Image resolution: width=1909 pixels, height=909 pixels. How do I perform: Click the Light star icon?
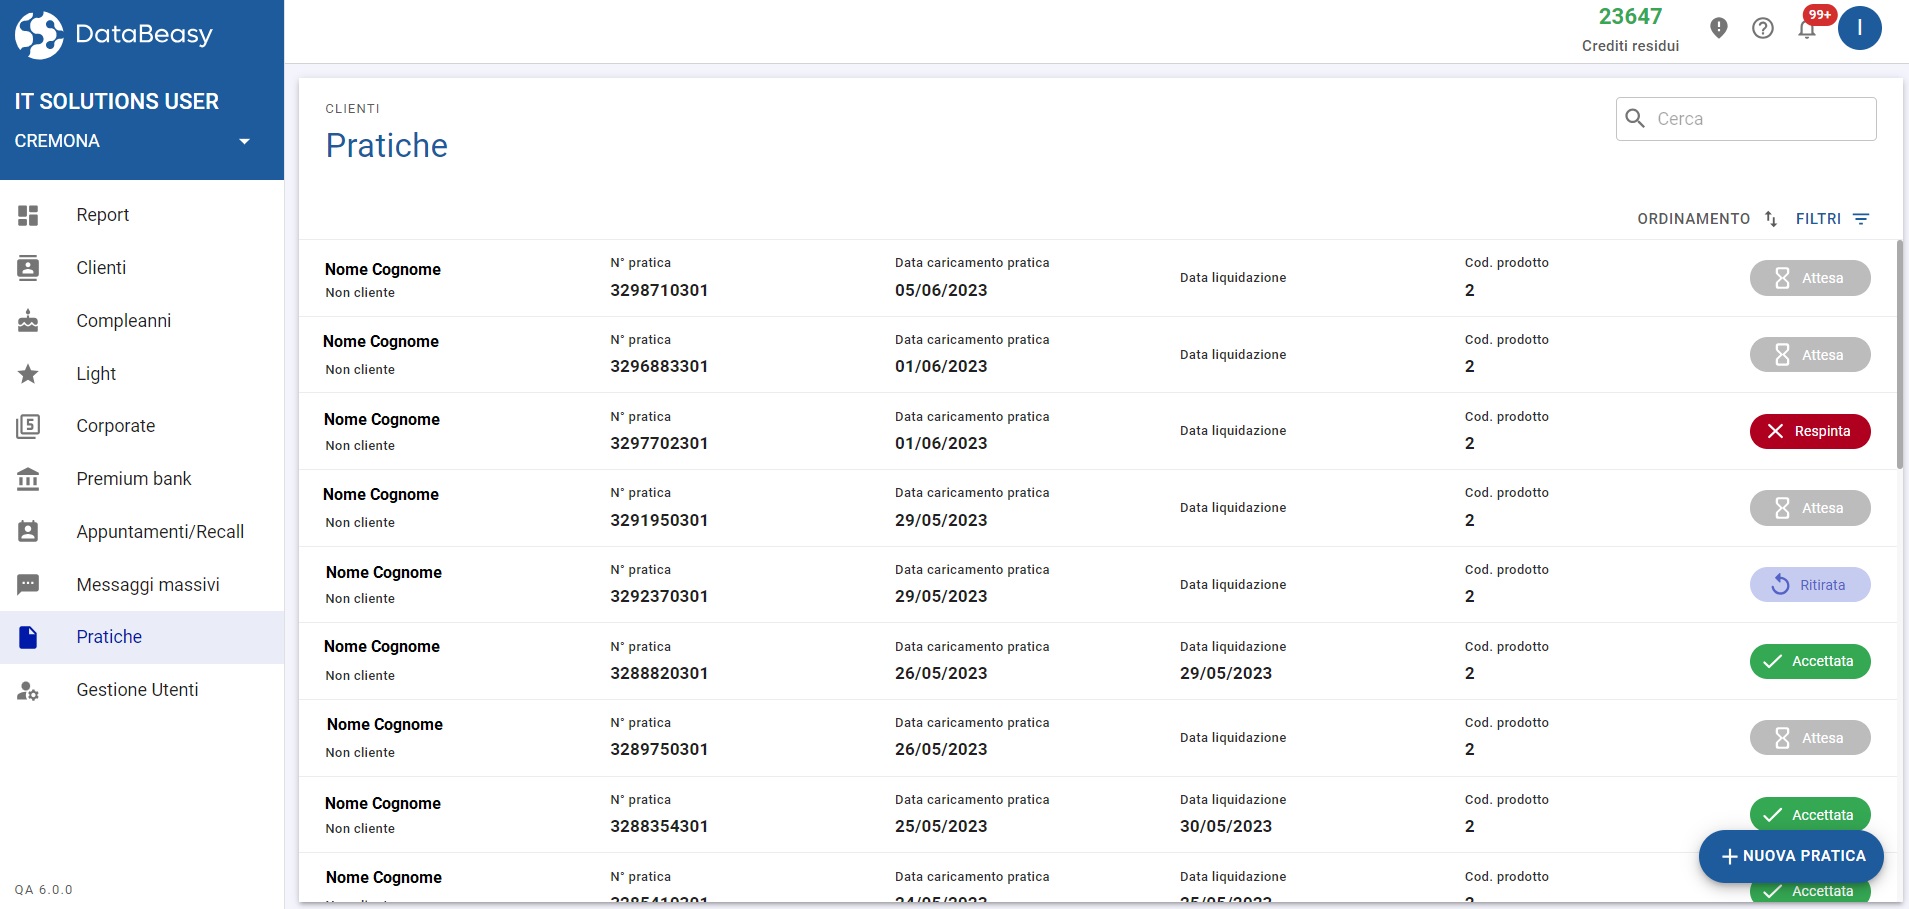pyautogui.click(x=28, y=374)
